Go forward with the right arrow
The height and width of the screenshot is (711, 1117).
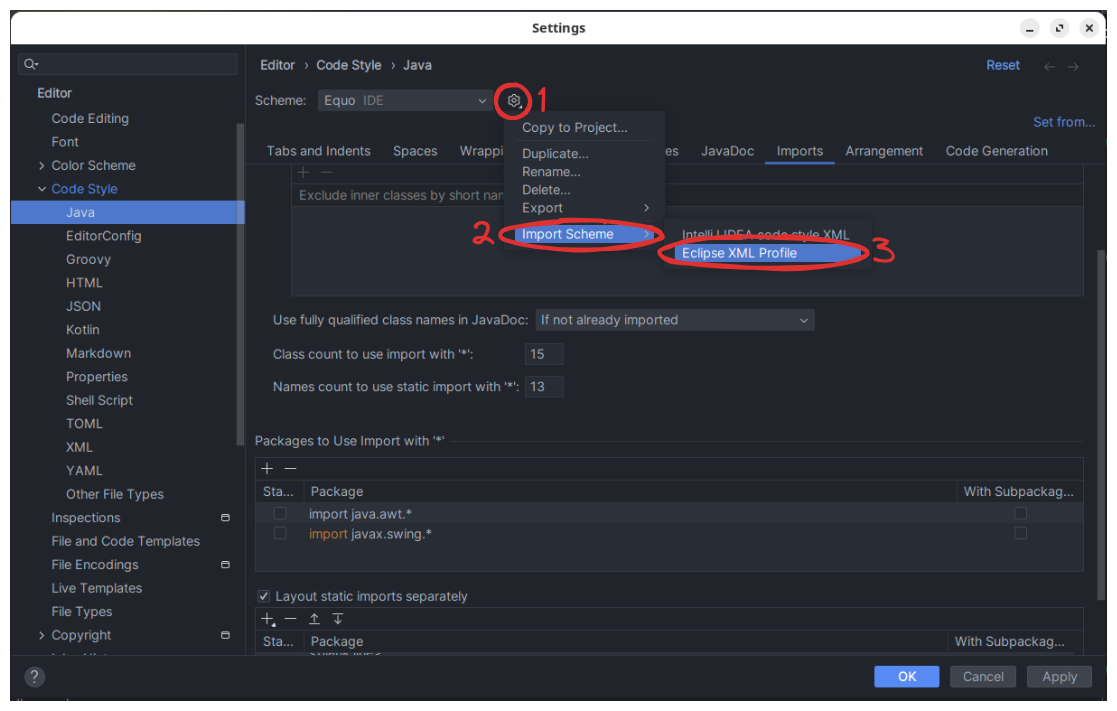coord(1073,66)
